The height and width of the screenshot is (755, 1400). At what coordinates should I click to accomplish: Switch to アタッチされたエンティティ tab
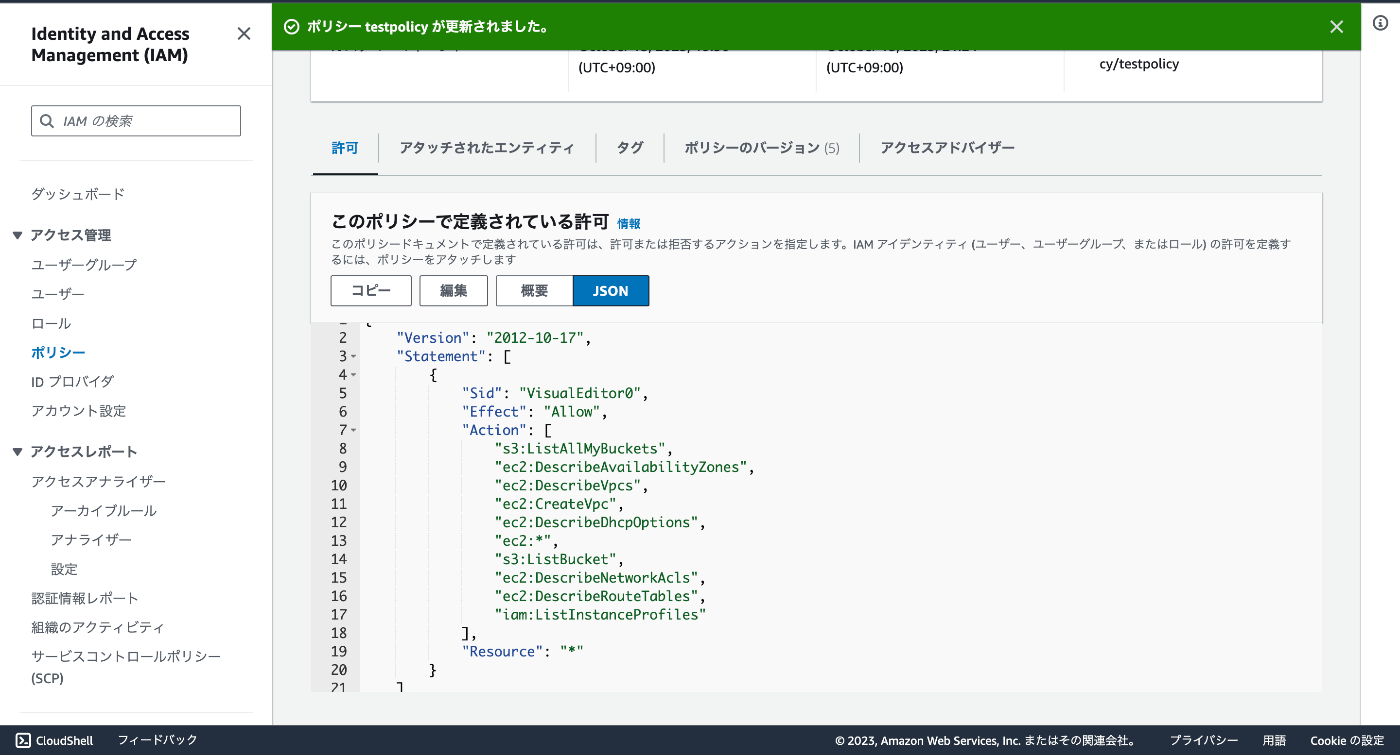pos(487,148)
